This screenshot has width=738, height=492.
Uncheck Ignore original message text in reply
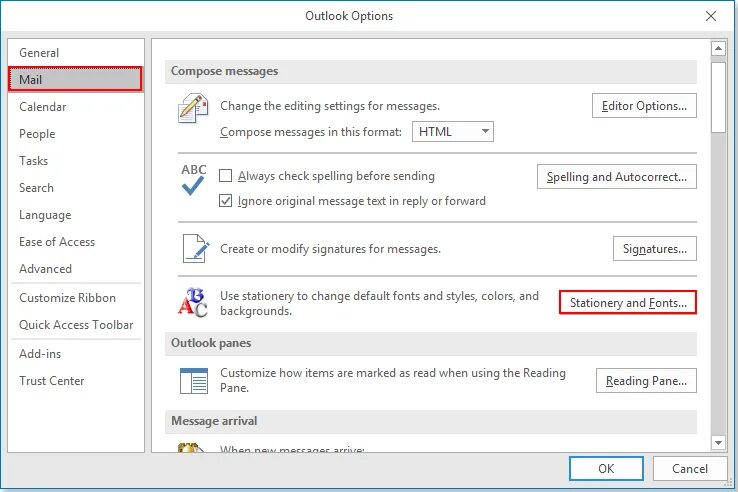click(225, 201)
